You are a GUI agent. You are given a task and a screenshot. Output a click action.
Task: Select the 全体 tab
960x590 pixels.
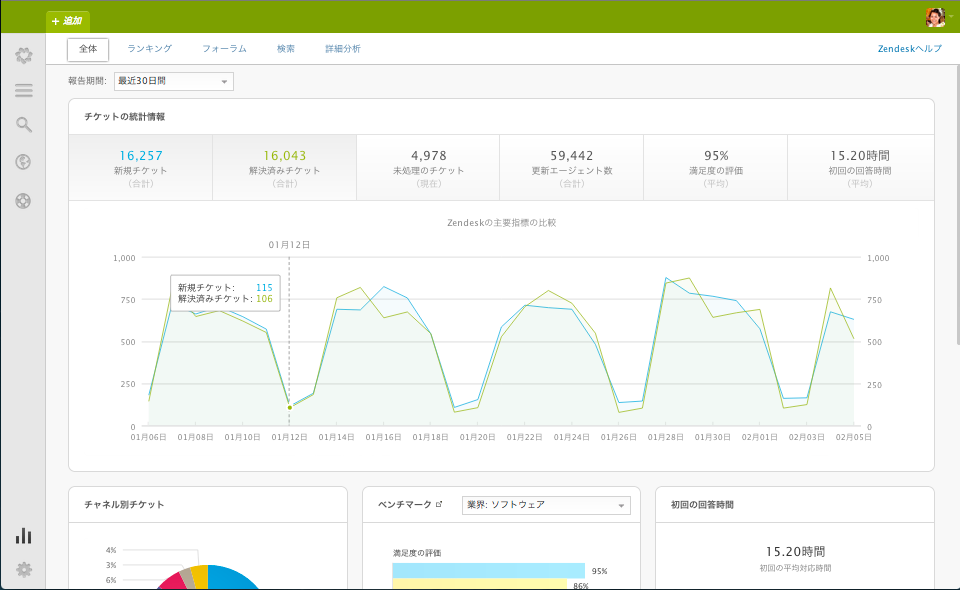tap(88, 49)
